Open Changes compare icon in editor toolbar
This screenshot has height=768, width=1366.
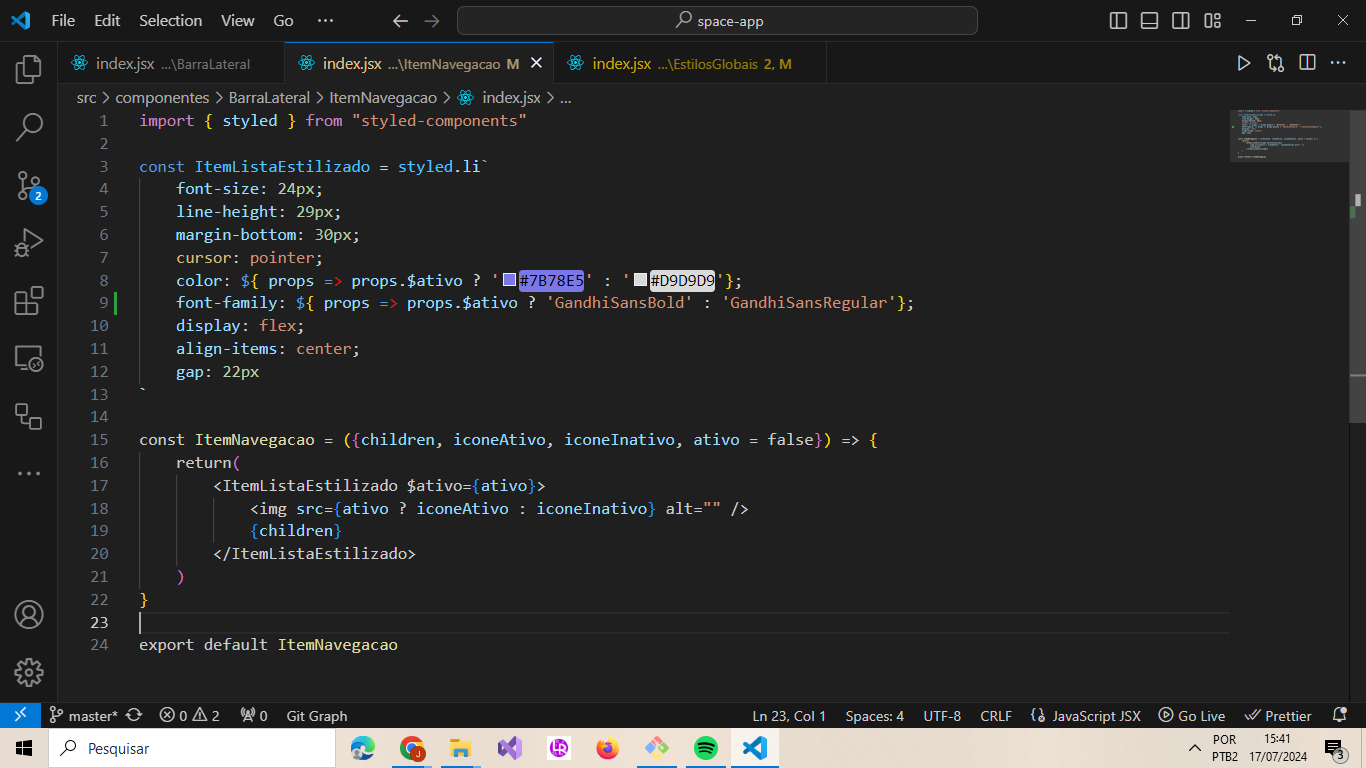coord(1275,63)
